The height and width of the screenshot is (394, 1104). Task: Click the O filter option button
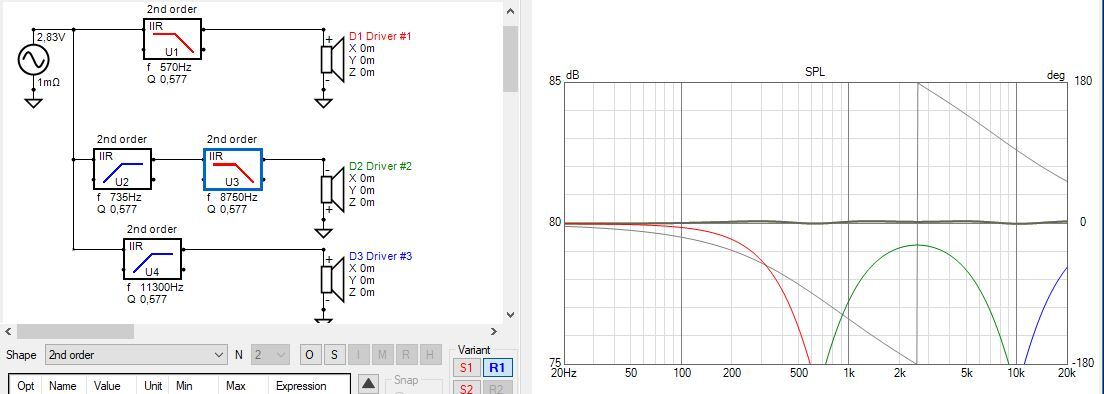point(309,355)
